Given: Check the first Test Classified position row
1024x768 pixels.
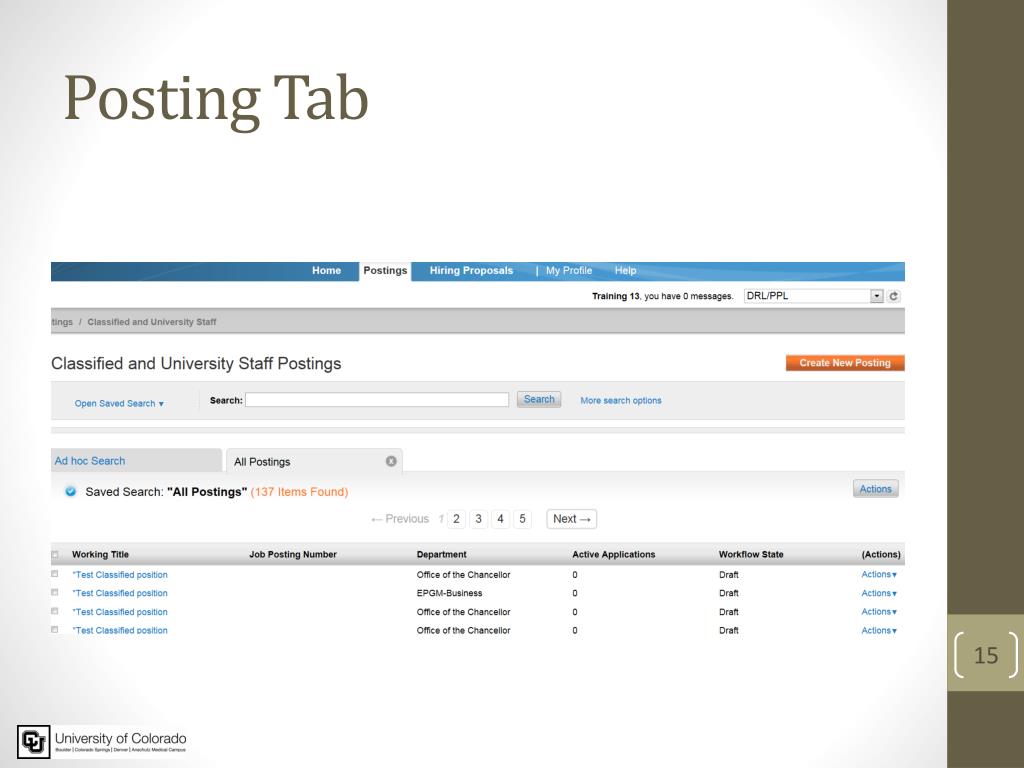Looking at the screenshot, I should pyautogui.click(x=55, y=575).
